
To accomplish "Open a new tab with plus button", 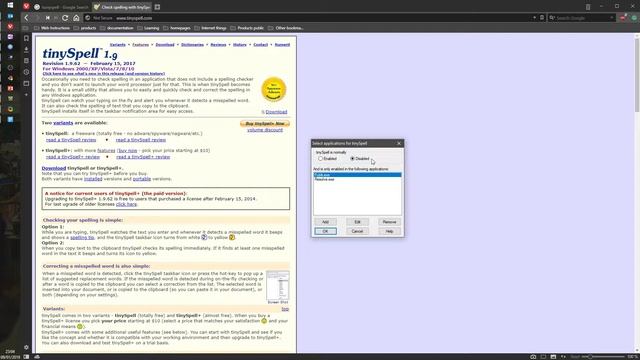I will click(157, 7).
